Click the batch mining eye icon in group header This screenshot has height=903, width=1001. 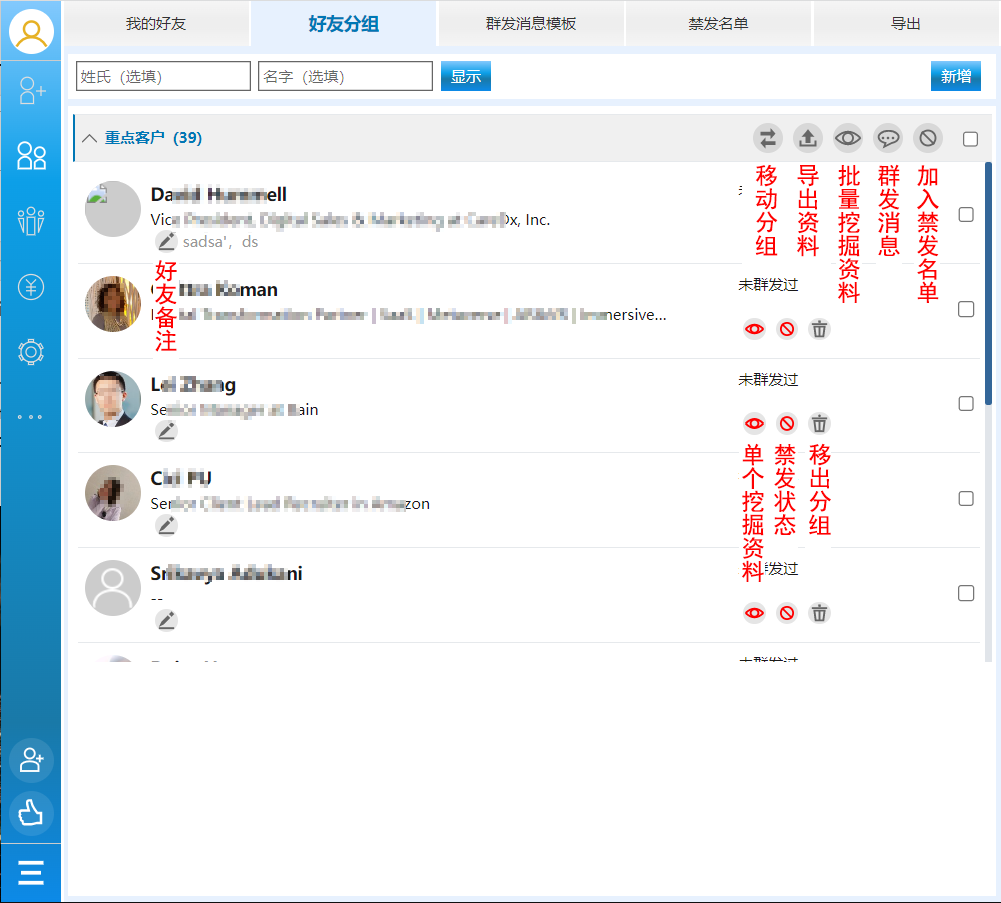click(848, 138)
